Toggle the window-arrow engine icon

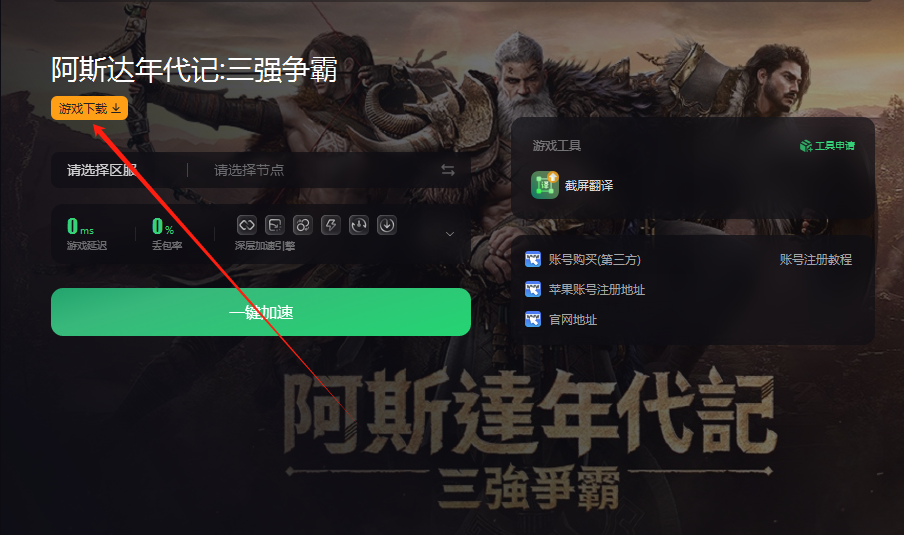274,225
